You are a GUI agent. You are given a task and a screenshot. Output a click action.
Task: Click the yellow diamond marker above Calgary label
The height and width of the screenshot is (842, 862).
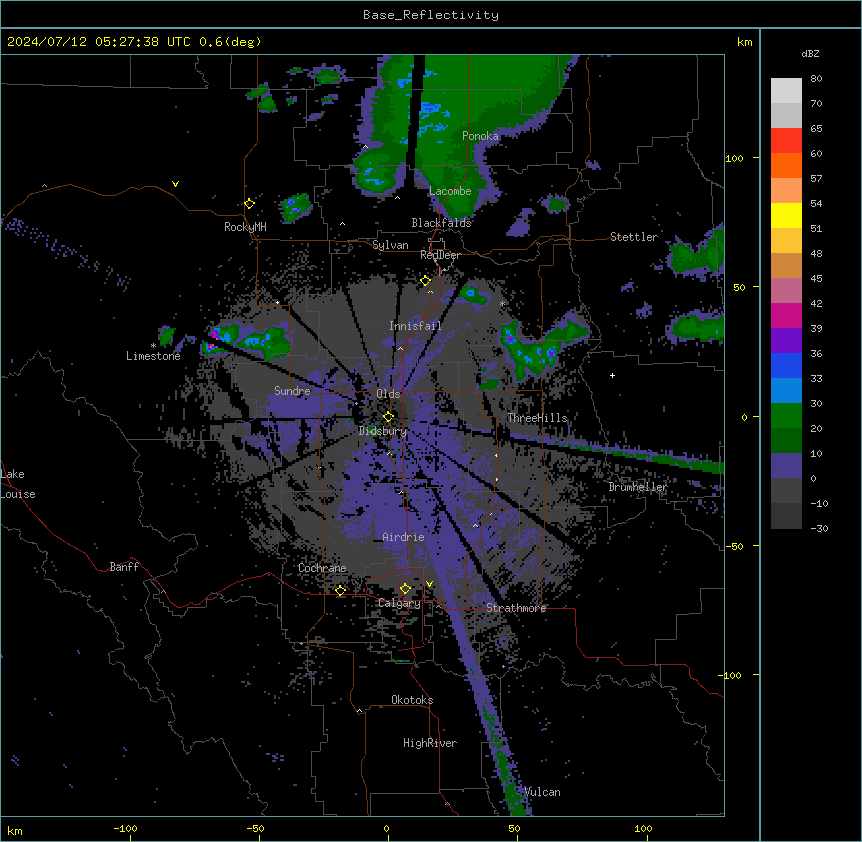(405, 589)
